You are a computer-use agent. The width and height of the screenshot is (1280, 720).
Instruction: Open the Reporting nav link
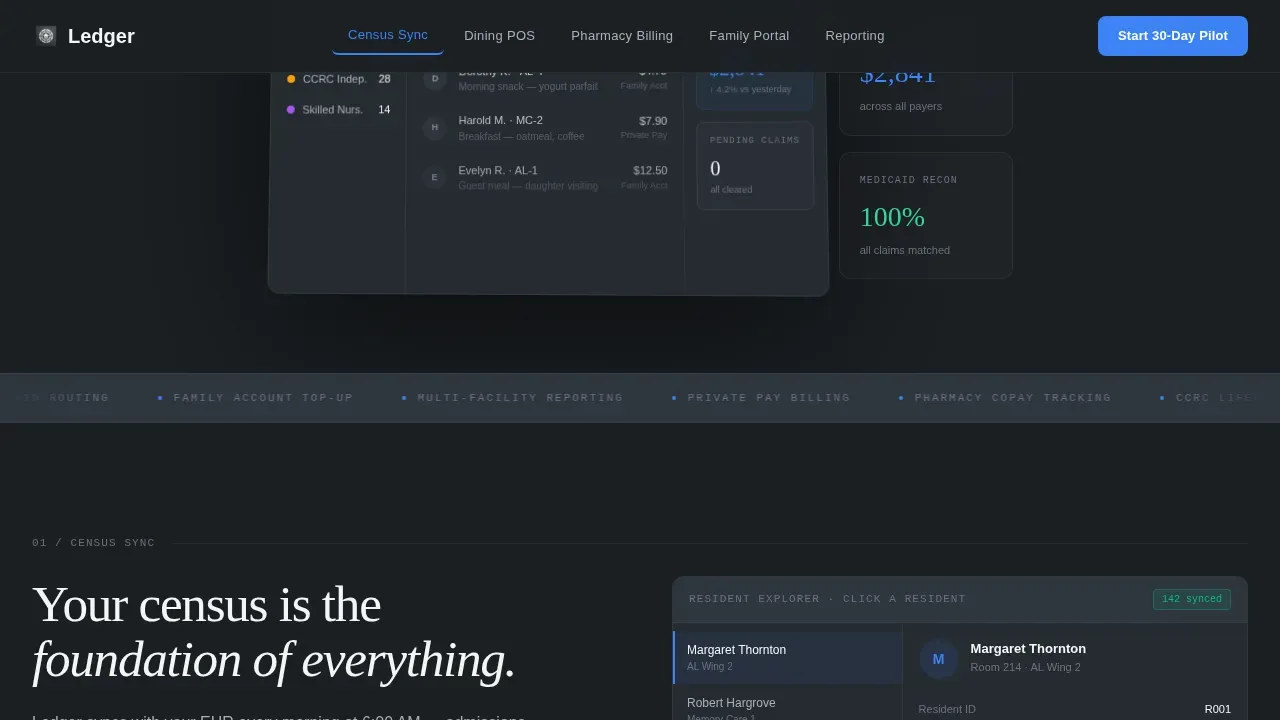click(855, 36)
